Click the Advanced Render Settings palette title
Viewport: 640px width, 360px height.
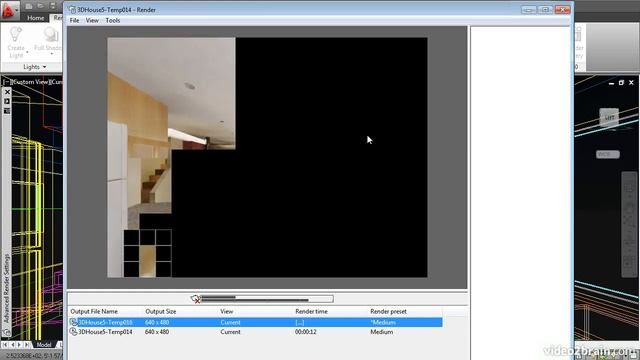pos(7,288)
